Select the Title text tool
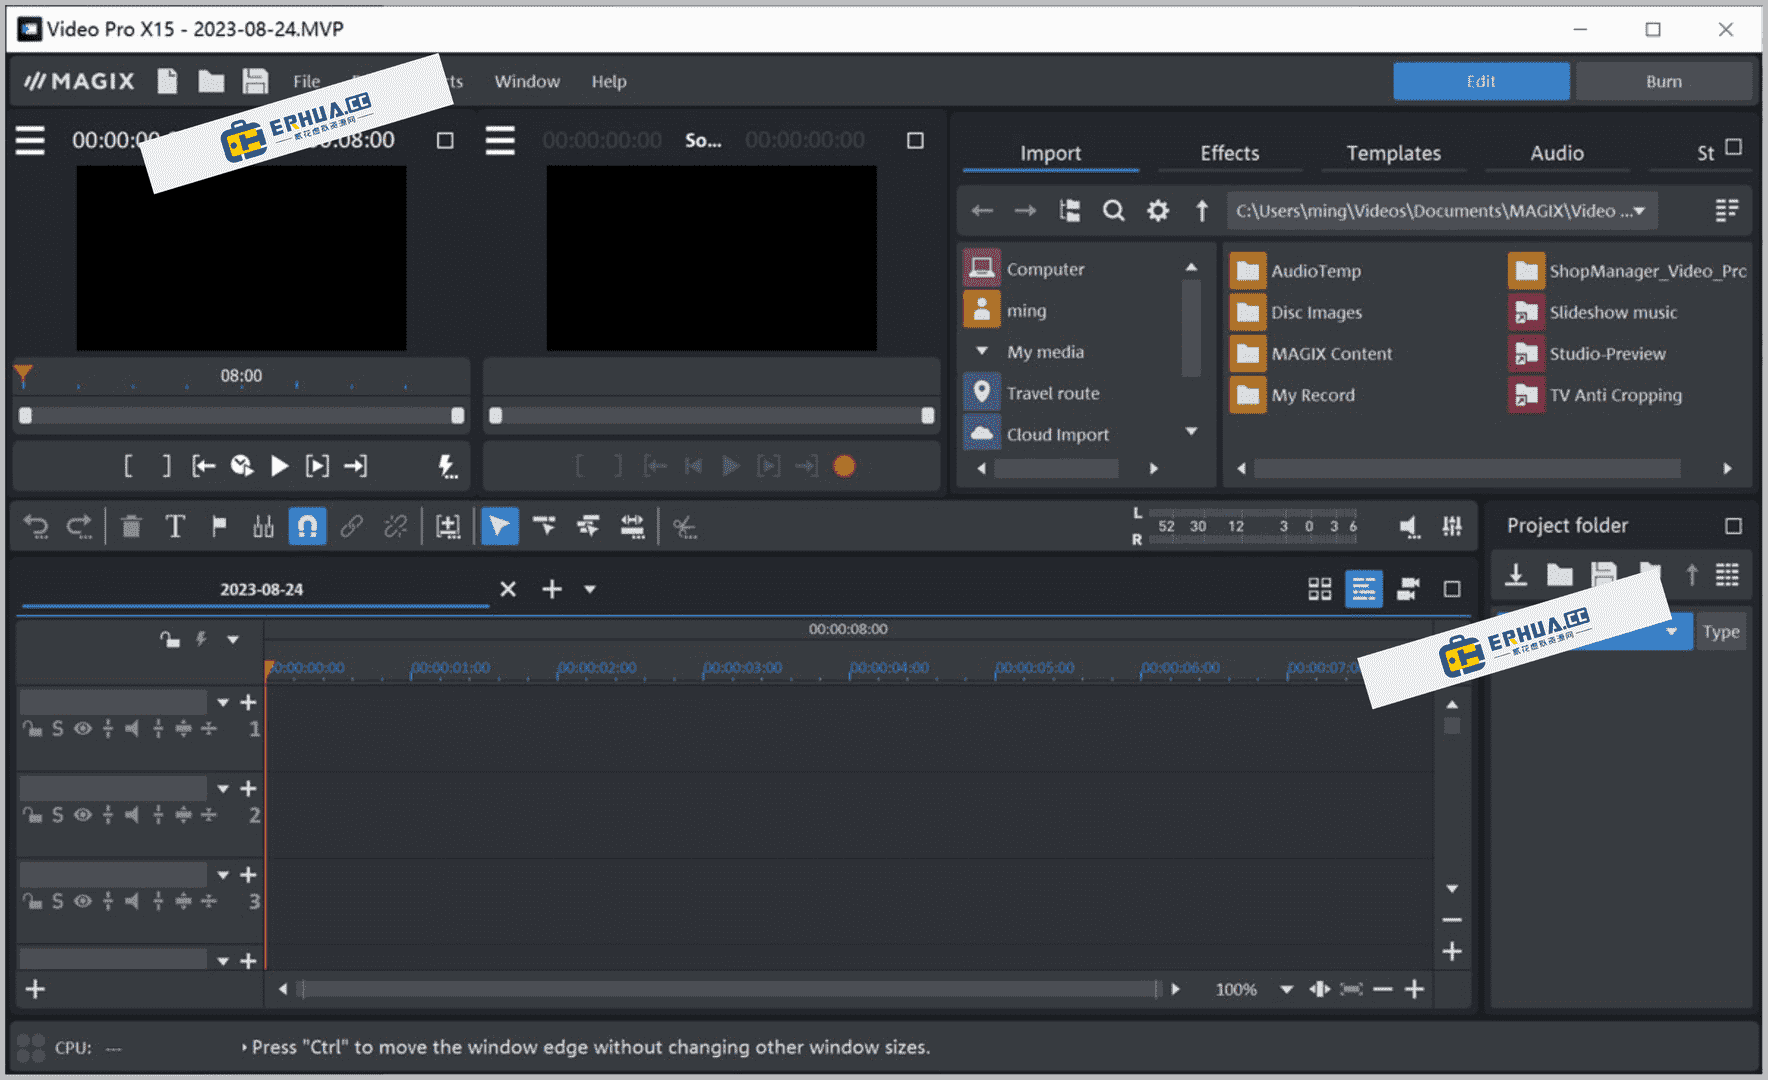 tap(175, 525)
